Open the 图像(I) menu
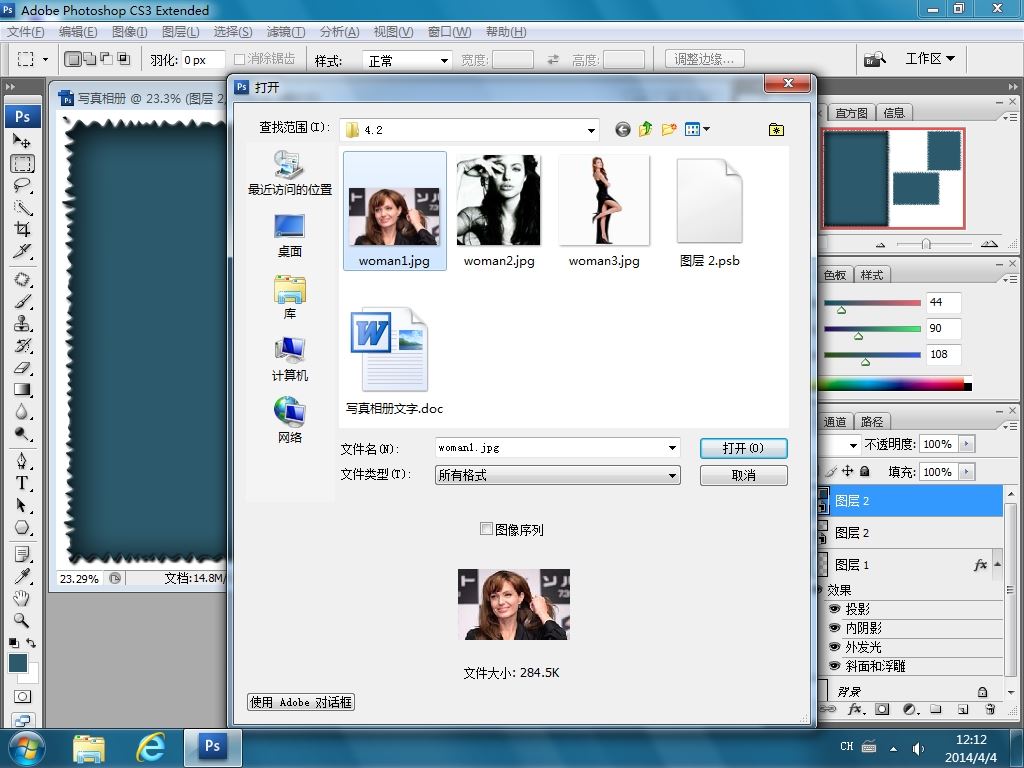This screenshot has height=768, width=1024. (129, 31)
